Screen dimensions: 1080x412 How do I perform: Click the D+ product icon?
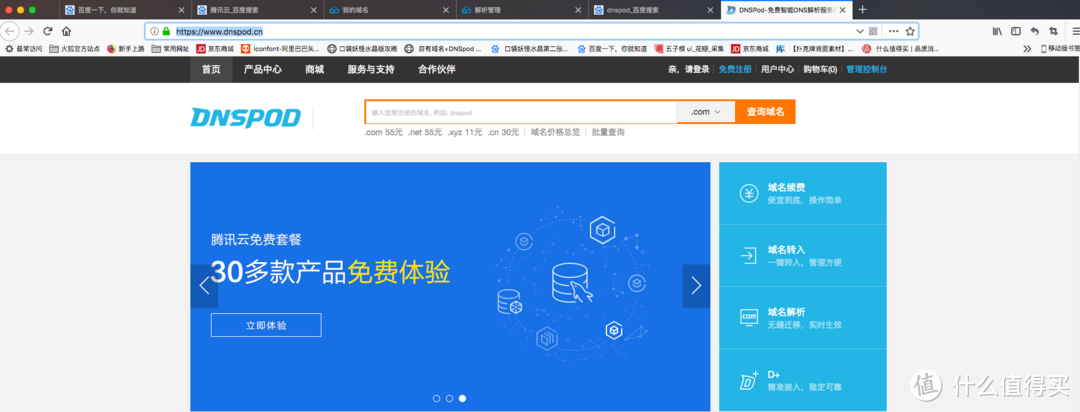(x=749, y=379)
